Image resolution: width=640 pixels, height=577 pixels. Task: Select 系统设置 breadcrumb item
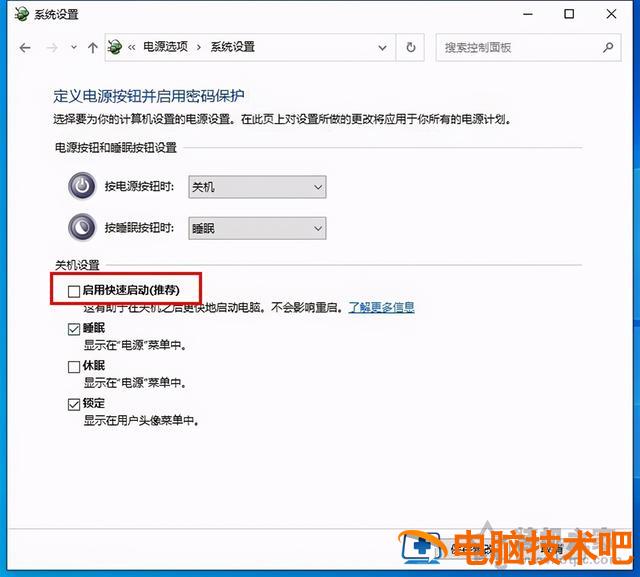click(x=233, y=47)
